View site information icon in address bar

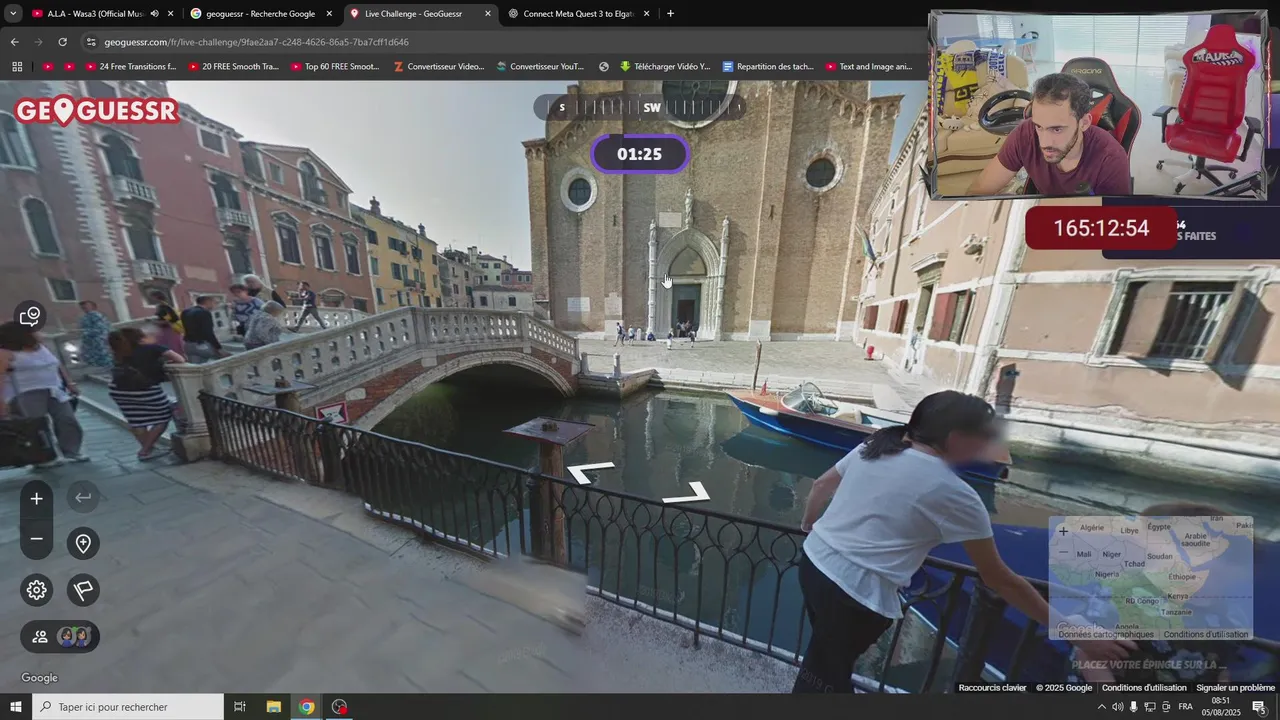pos(91,42)
